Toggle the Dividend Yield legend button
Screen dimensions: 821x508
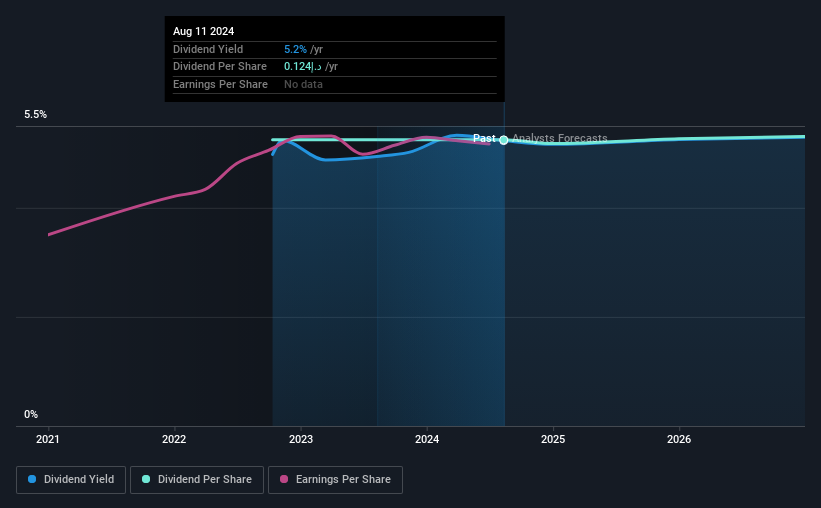pos(71,479)
